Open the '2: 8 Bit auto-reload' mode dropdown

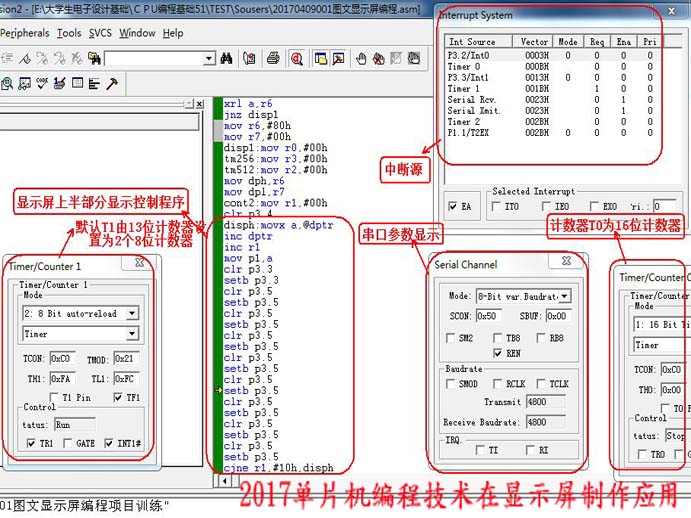tap(132, 313)
